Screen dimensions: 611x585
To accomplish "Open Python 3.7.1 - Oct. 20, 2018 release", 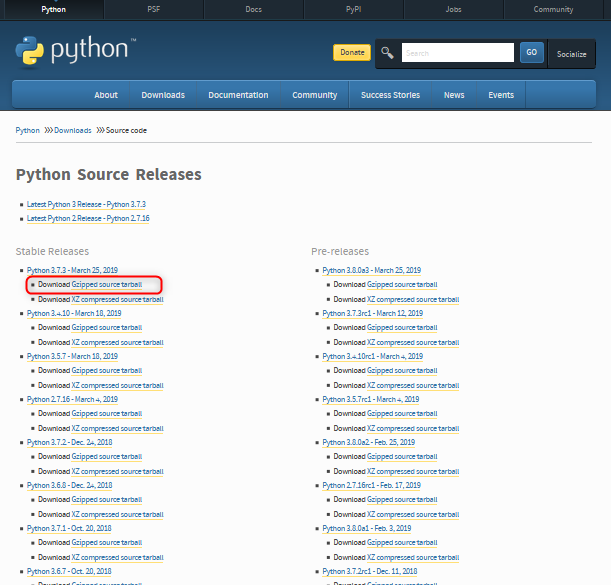I will point(69,528).
